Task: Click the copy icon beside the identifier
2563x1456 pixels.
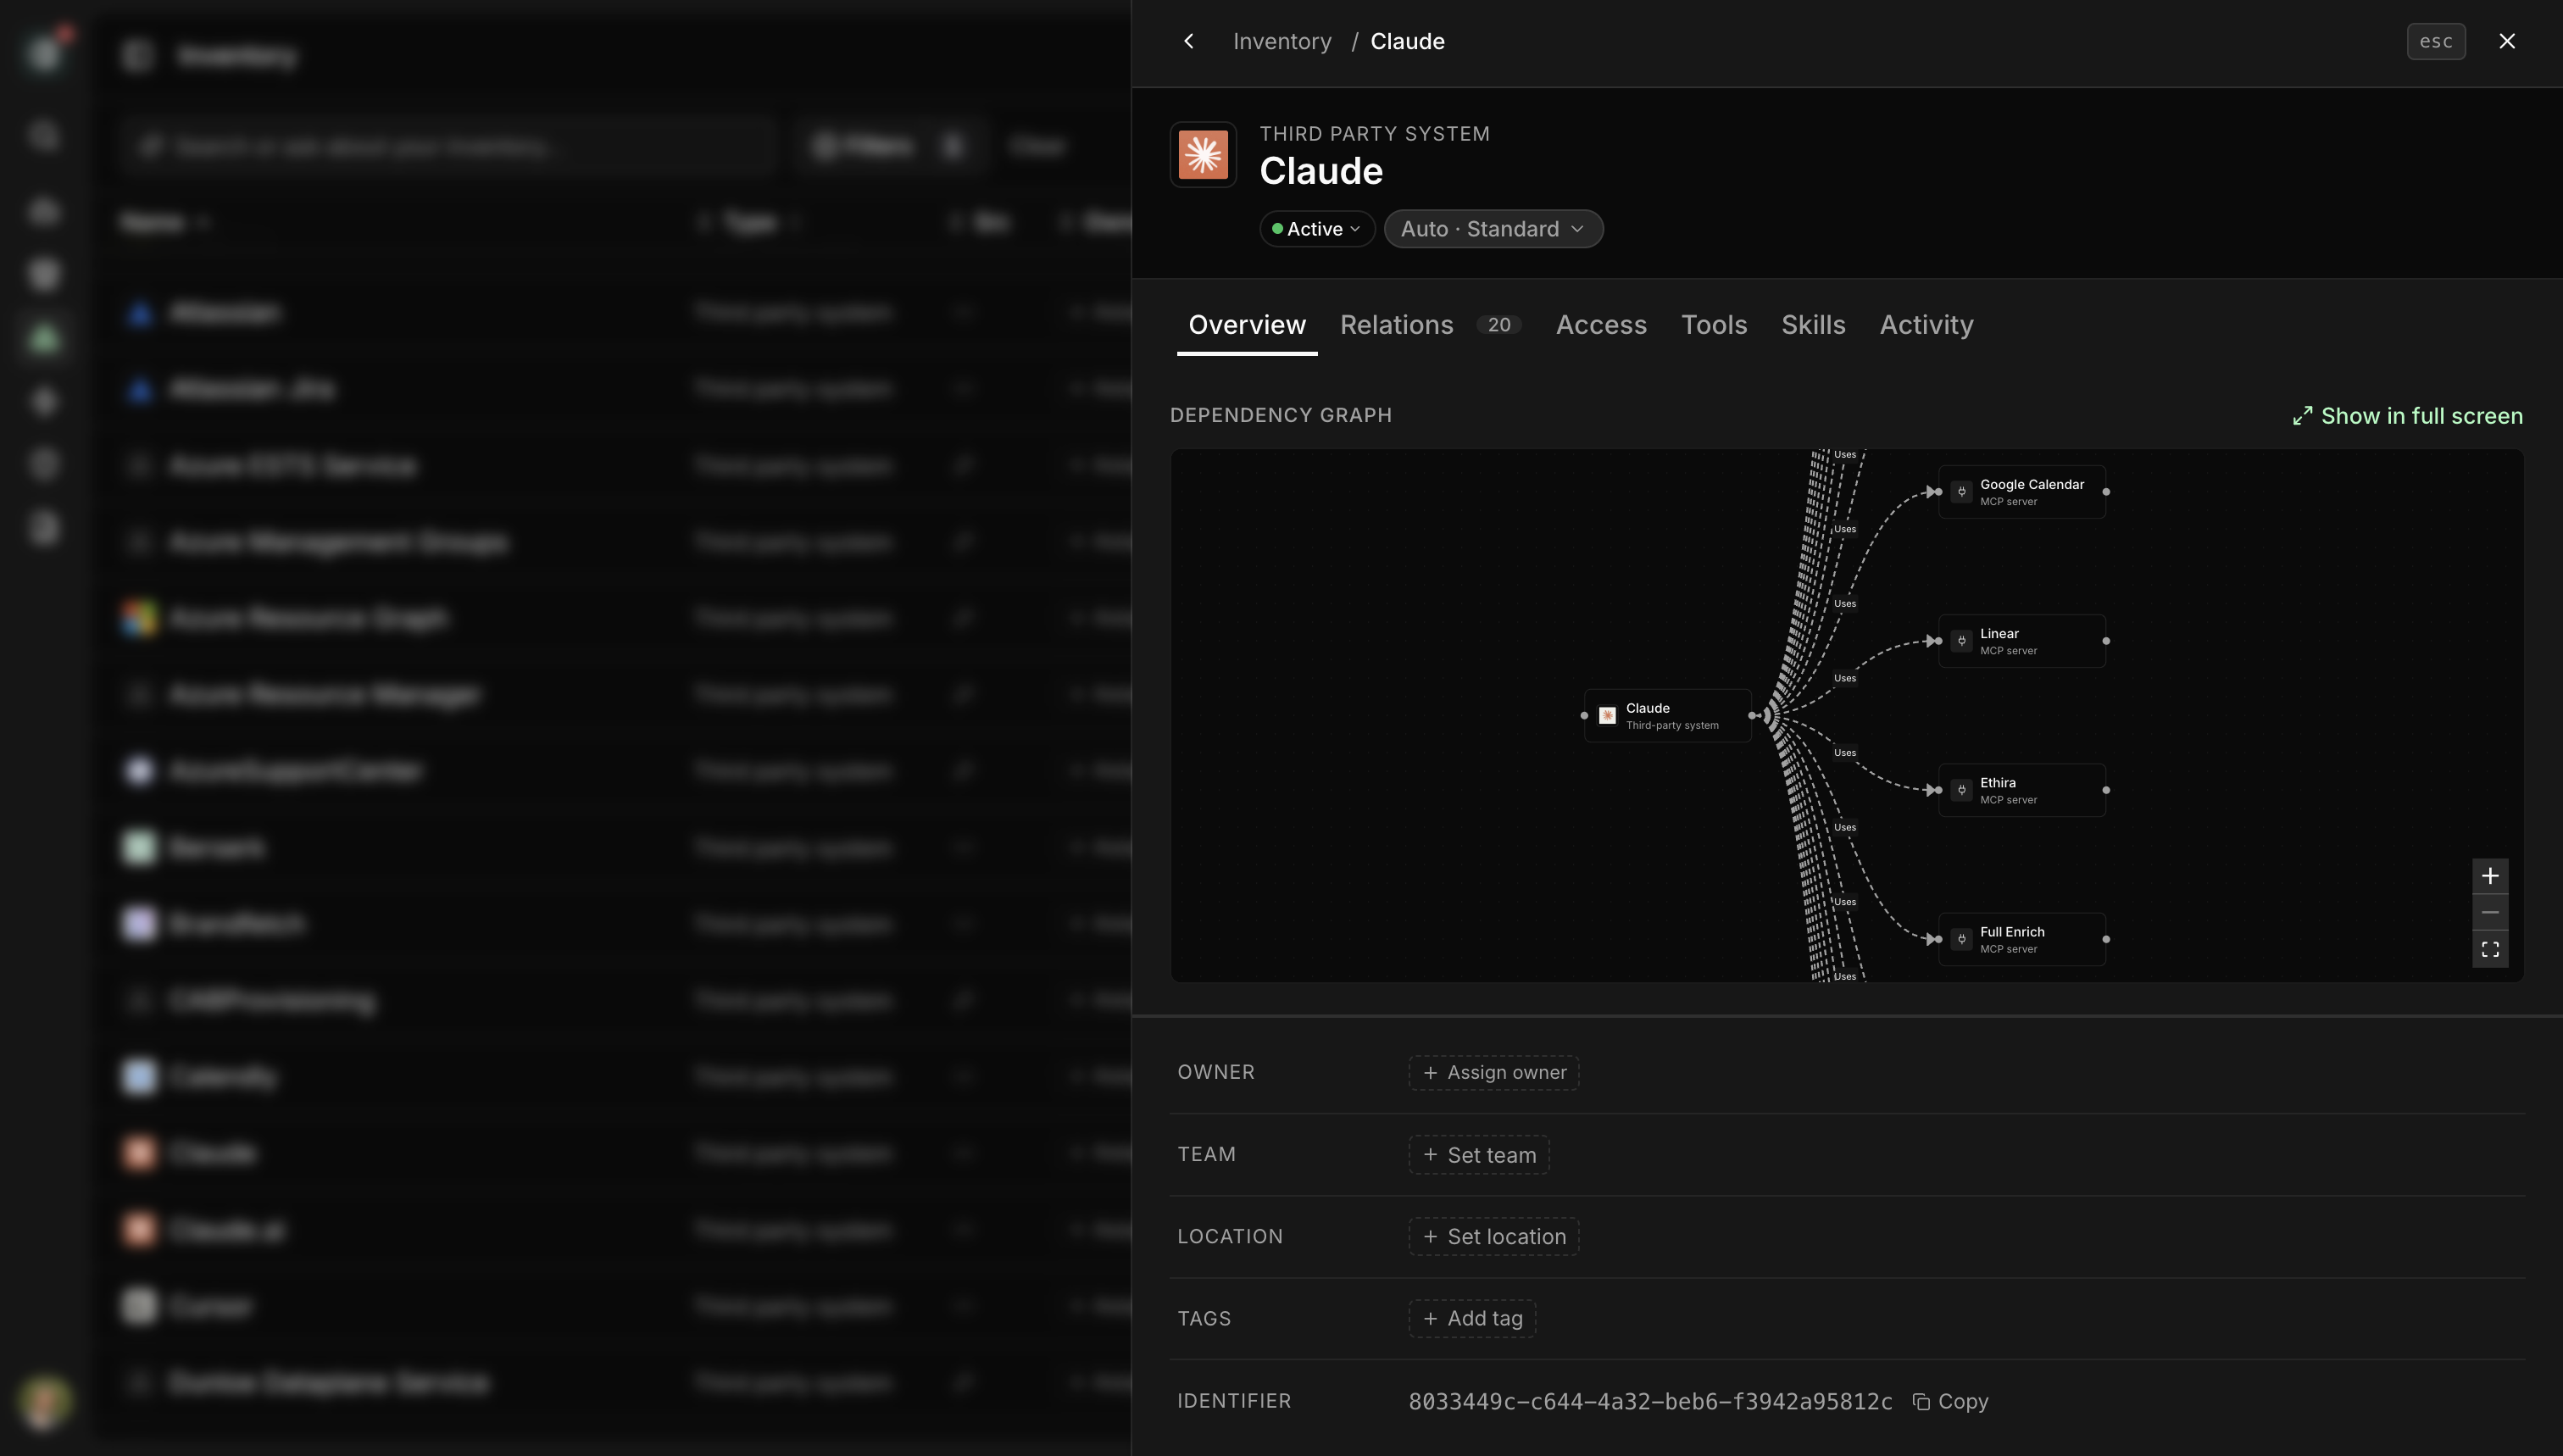Action: [x=1921, y=1401]
